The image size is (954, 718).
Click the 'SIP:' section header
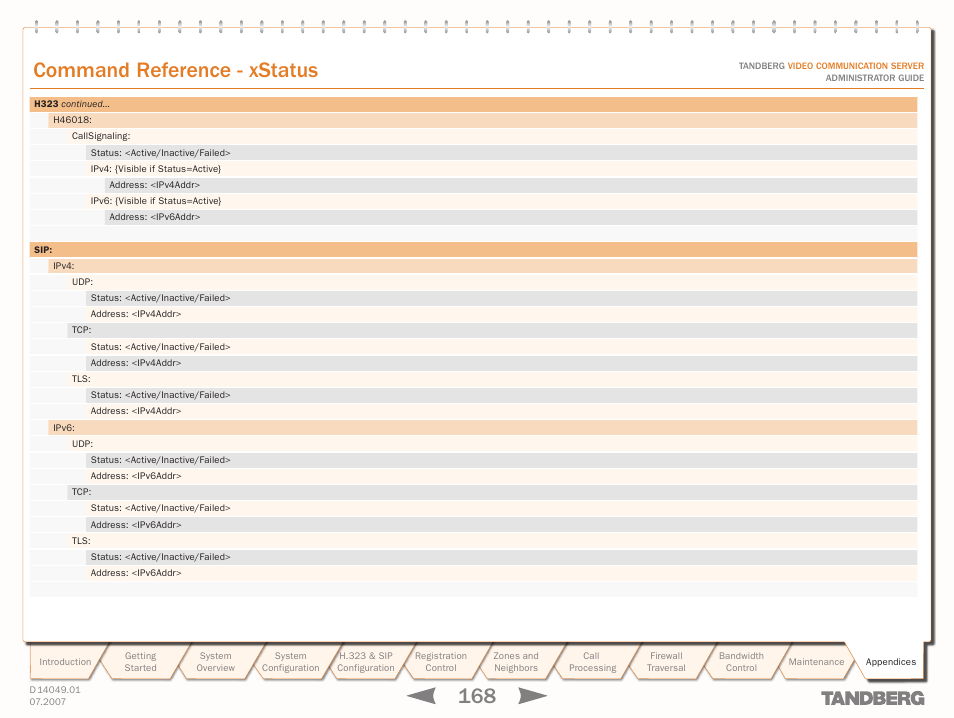coord(473,249)
